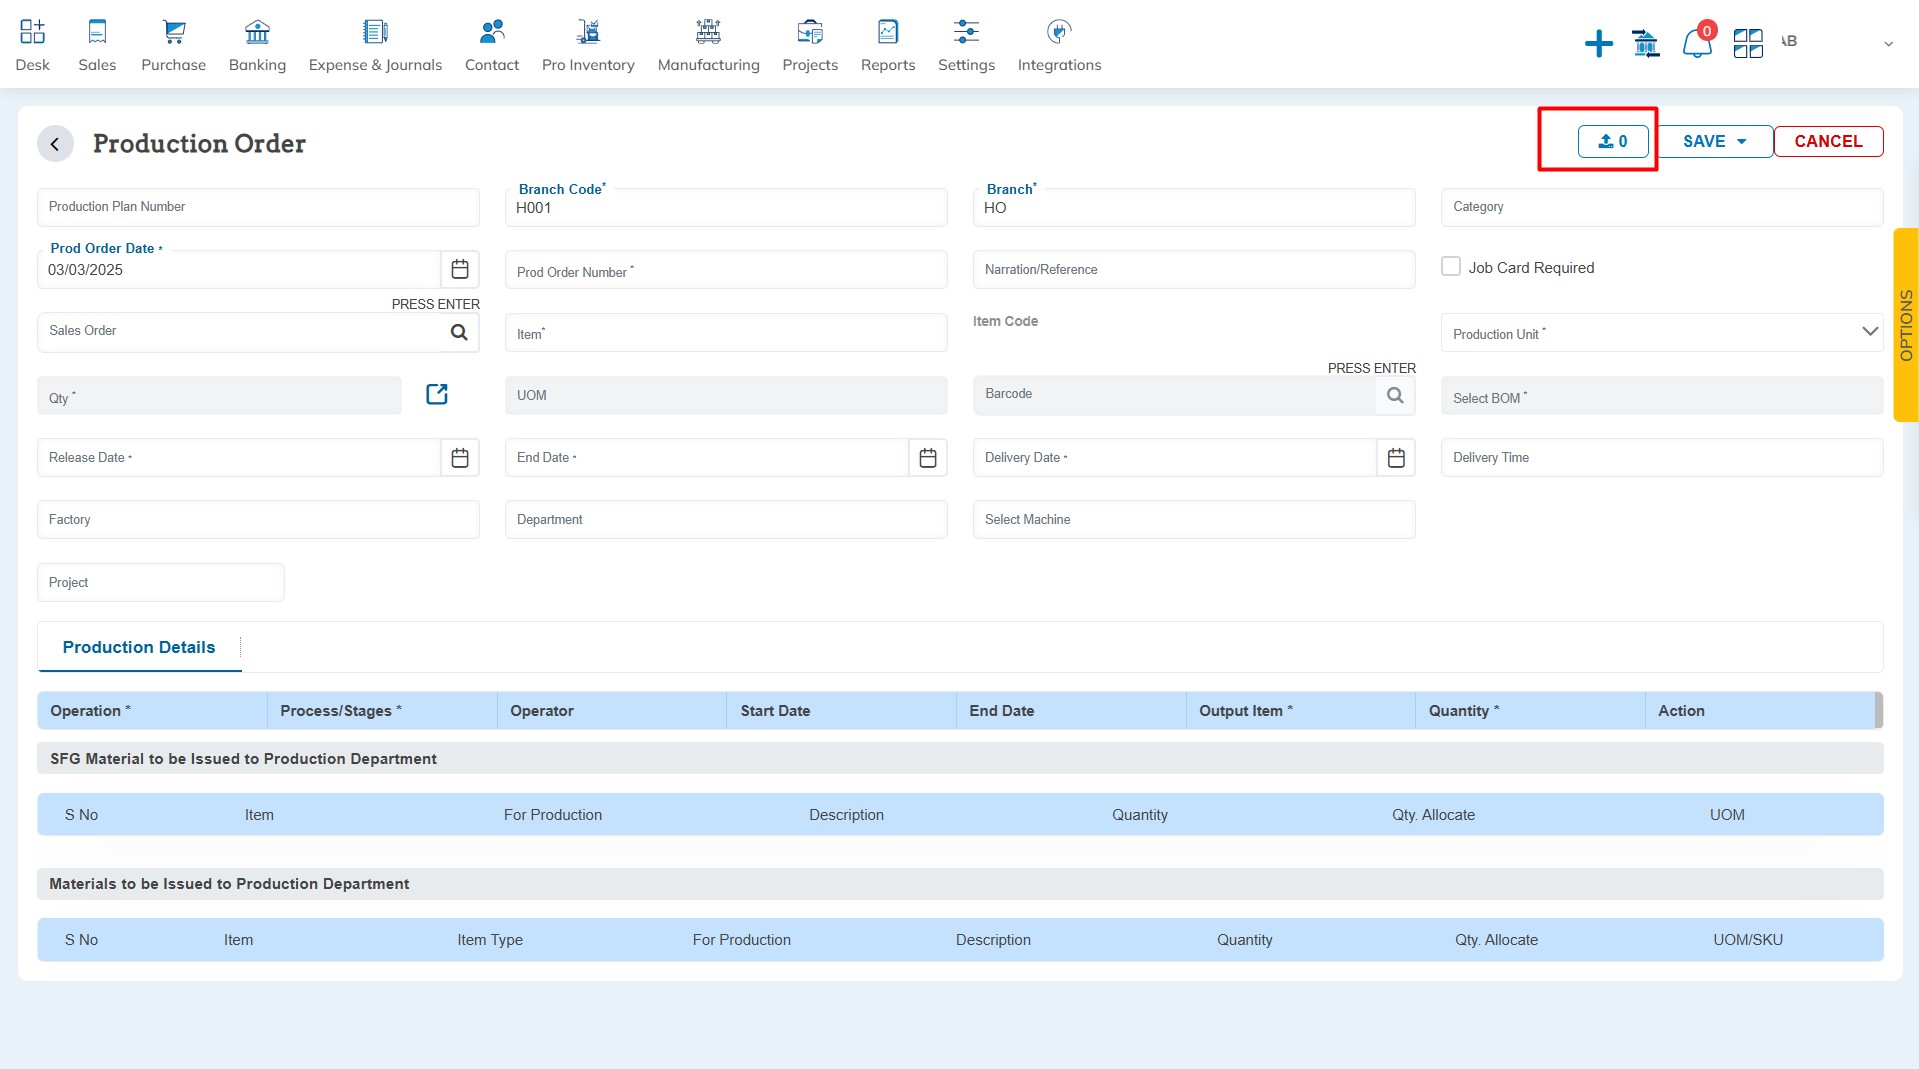
Task: Click the Item Type column header
Action: (490, 940)
